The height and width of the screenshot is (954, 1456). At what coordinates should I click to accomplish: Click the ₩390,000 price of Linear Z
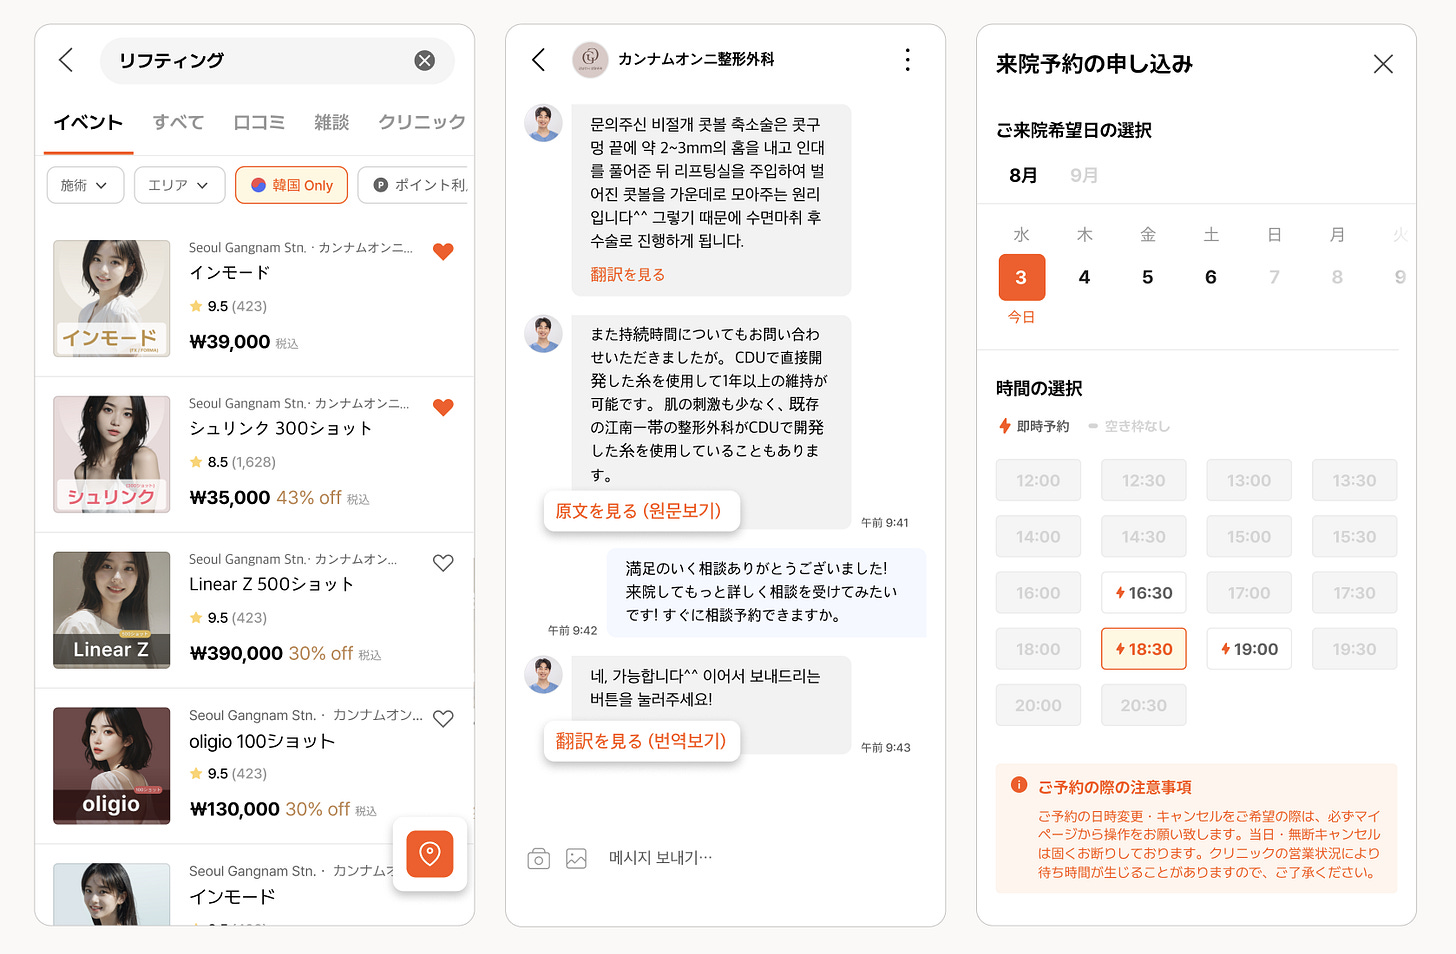236,654
